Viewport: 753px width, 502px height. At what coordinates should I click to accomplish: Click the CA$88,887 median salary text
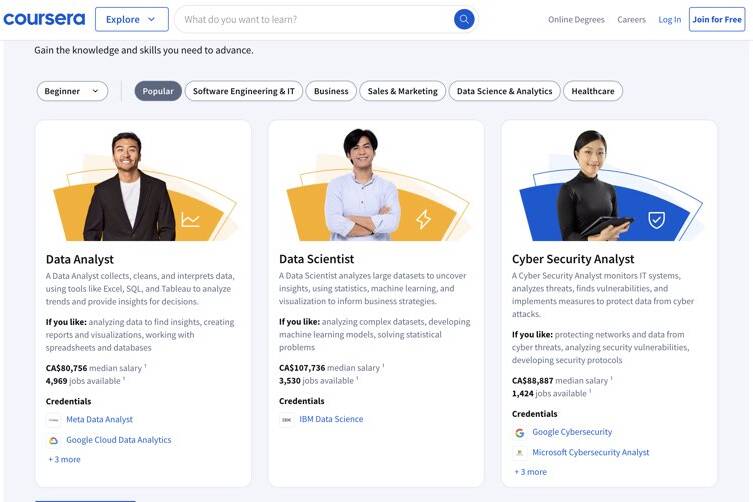(561, 380)
